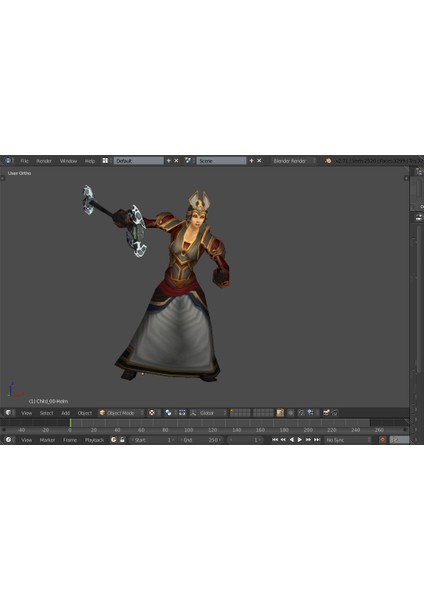Viewport: 424px width, 600px height.
Task: Open the Window menu
Action: tap(68, 161)
